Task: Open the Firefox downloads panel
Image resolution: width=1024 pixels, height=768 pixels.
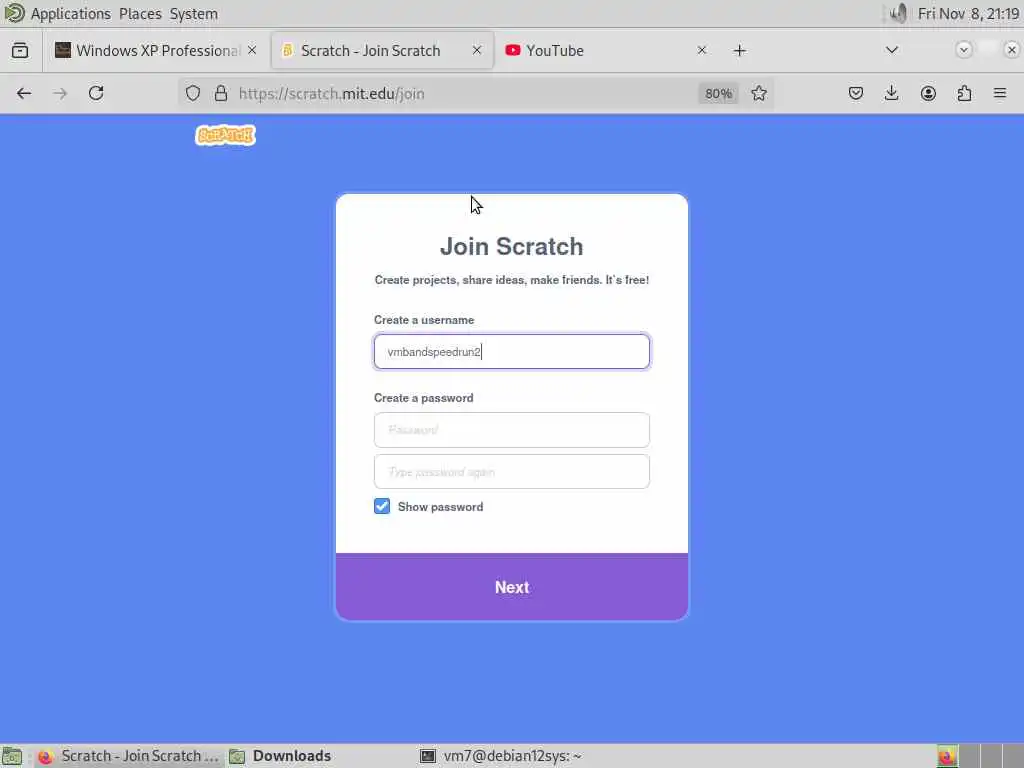Action: click(x=891, y=93)
